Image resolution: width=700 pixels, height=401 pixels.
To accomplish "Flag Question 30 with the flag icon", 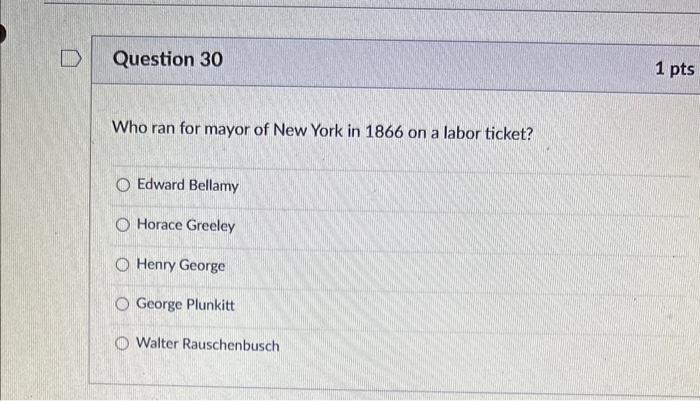I will [x=71, y=58].
